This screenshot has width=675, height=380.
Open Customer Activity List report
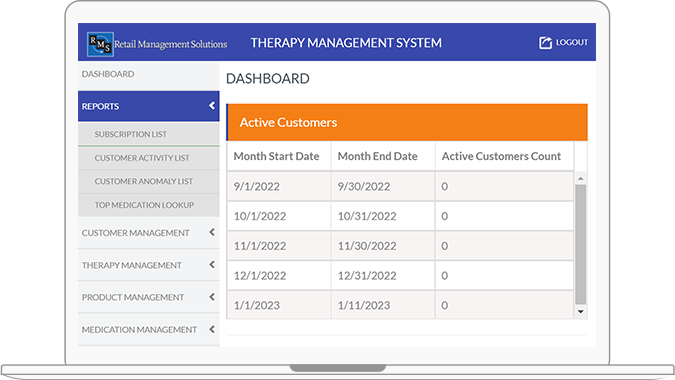(149, 158)
